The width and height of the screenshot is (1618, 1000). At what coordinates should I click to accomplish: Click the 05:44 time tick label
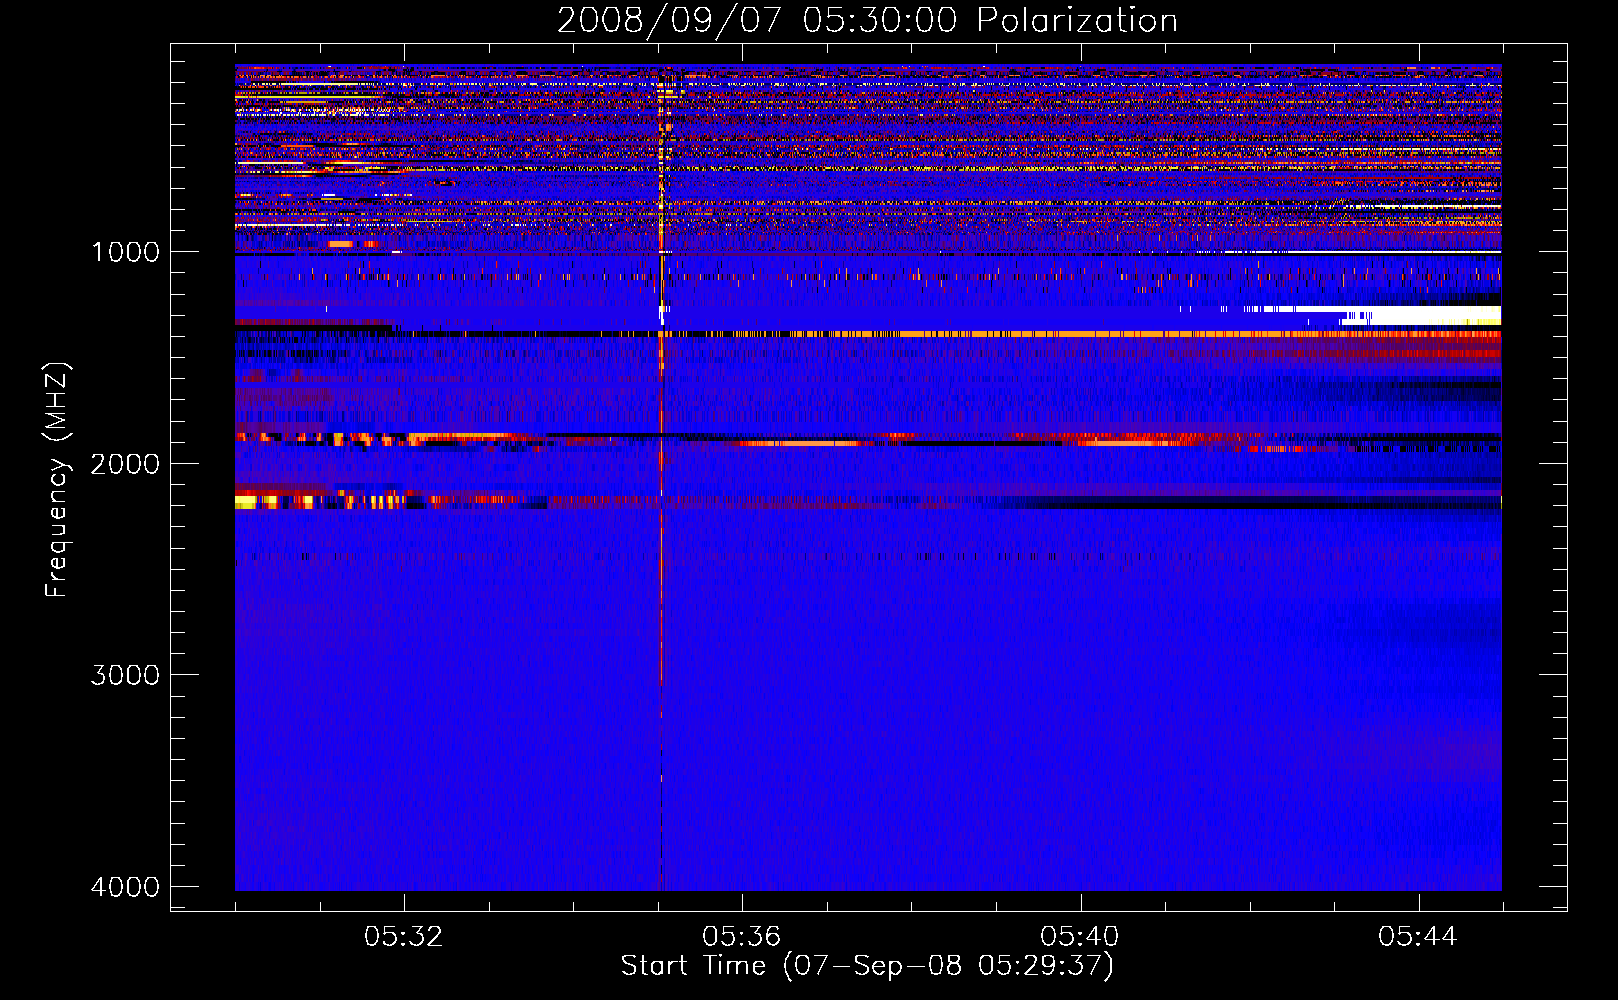1417,937
